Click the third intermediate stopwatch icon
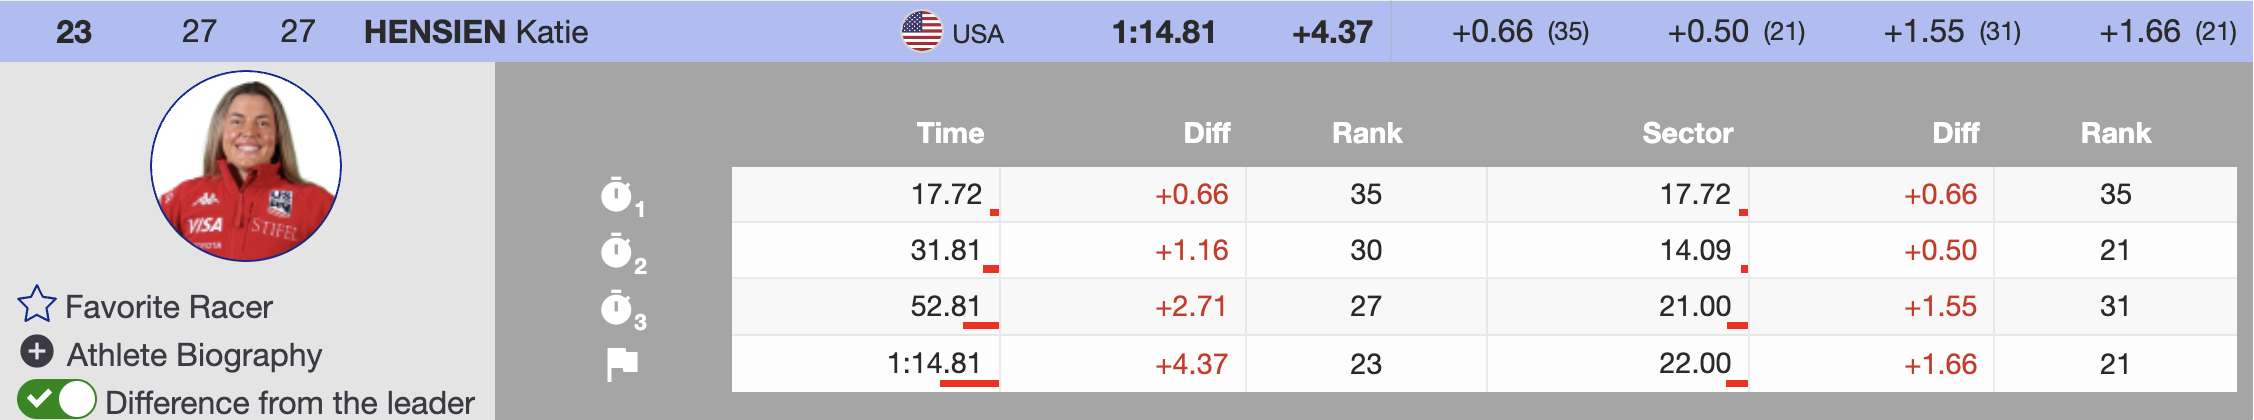 point(617,308)
